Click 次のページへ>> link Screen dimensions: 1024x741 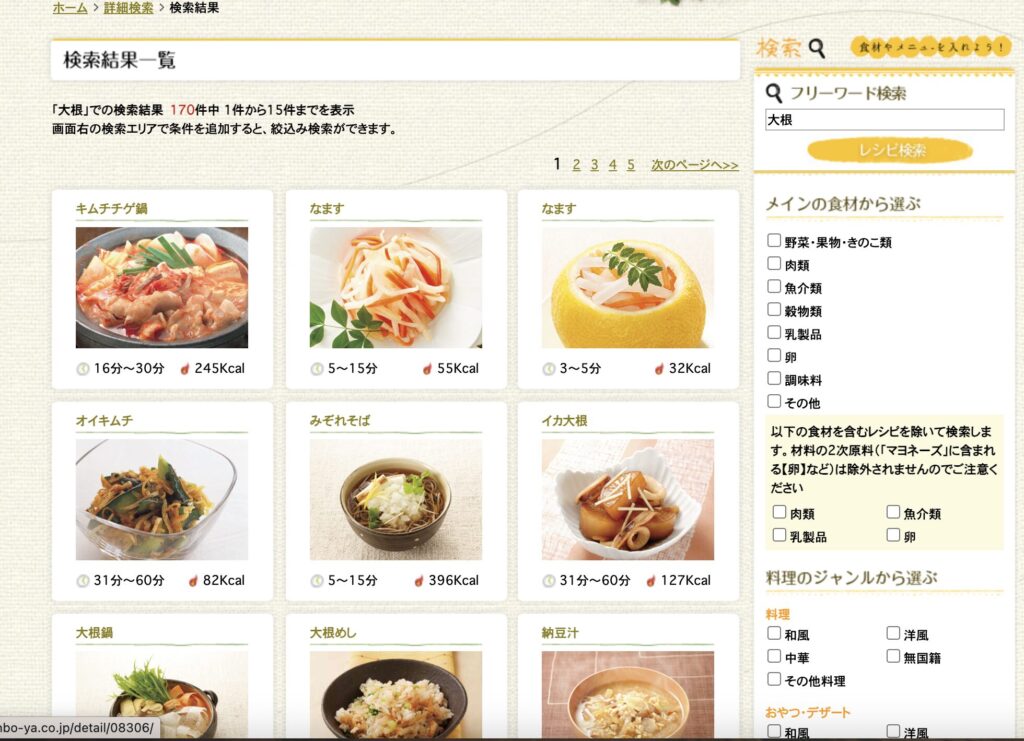coord(694,165)
